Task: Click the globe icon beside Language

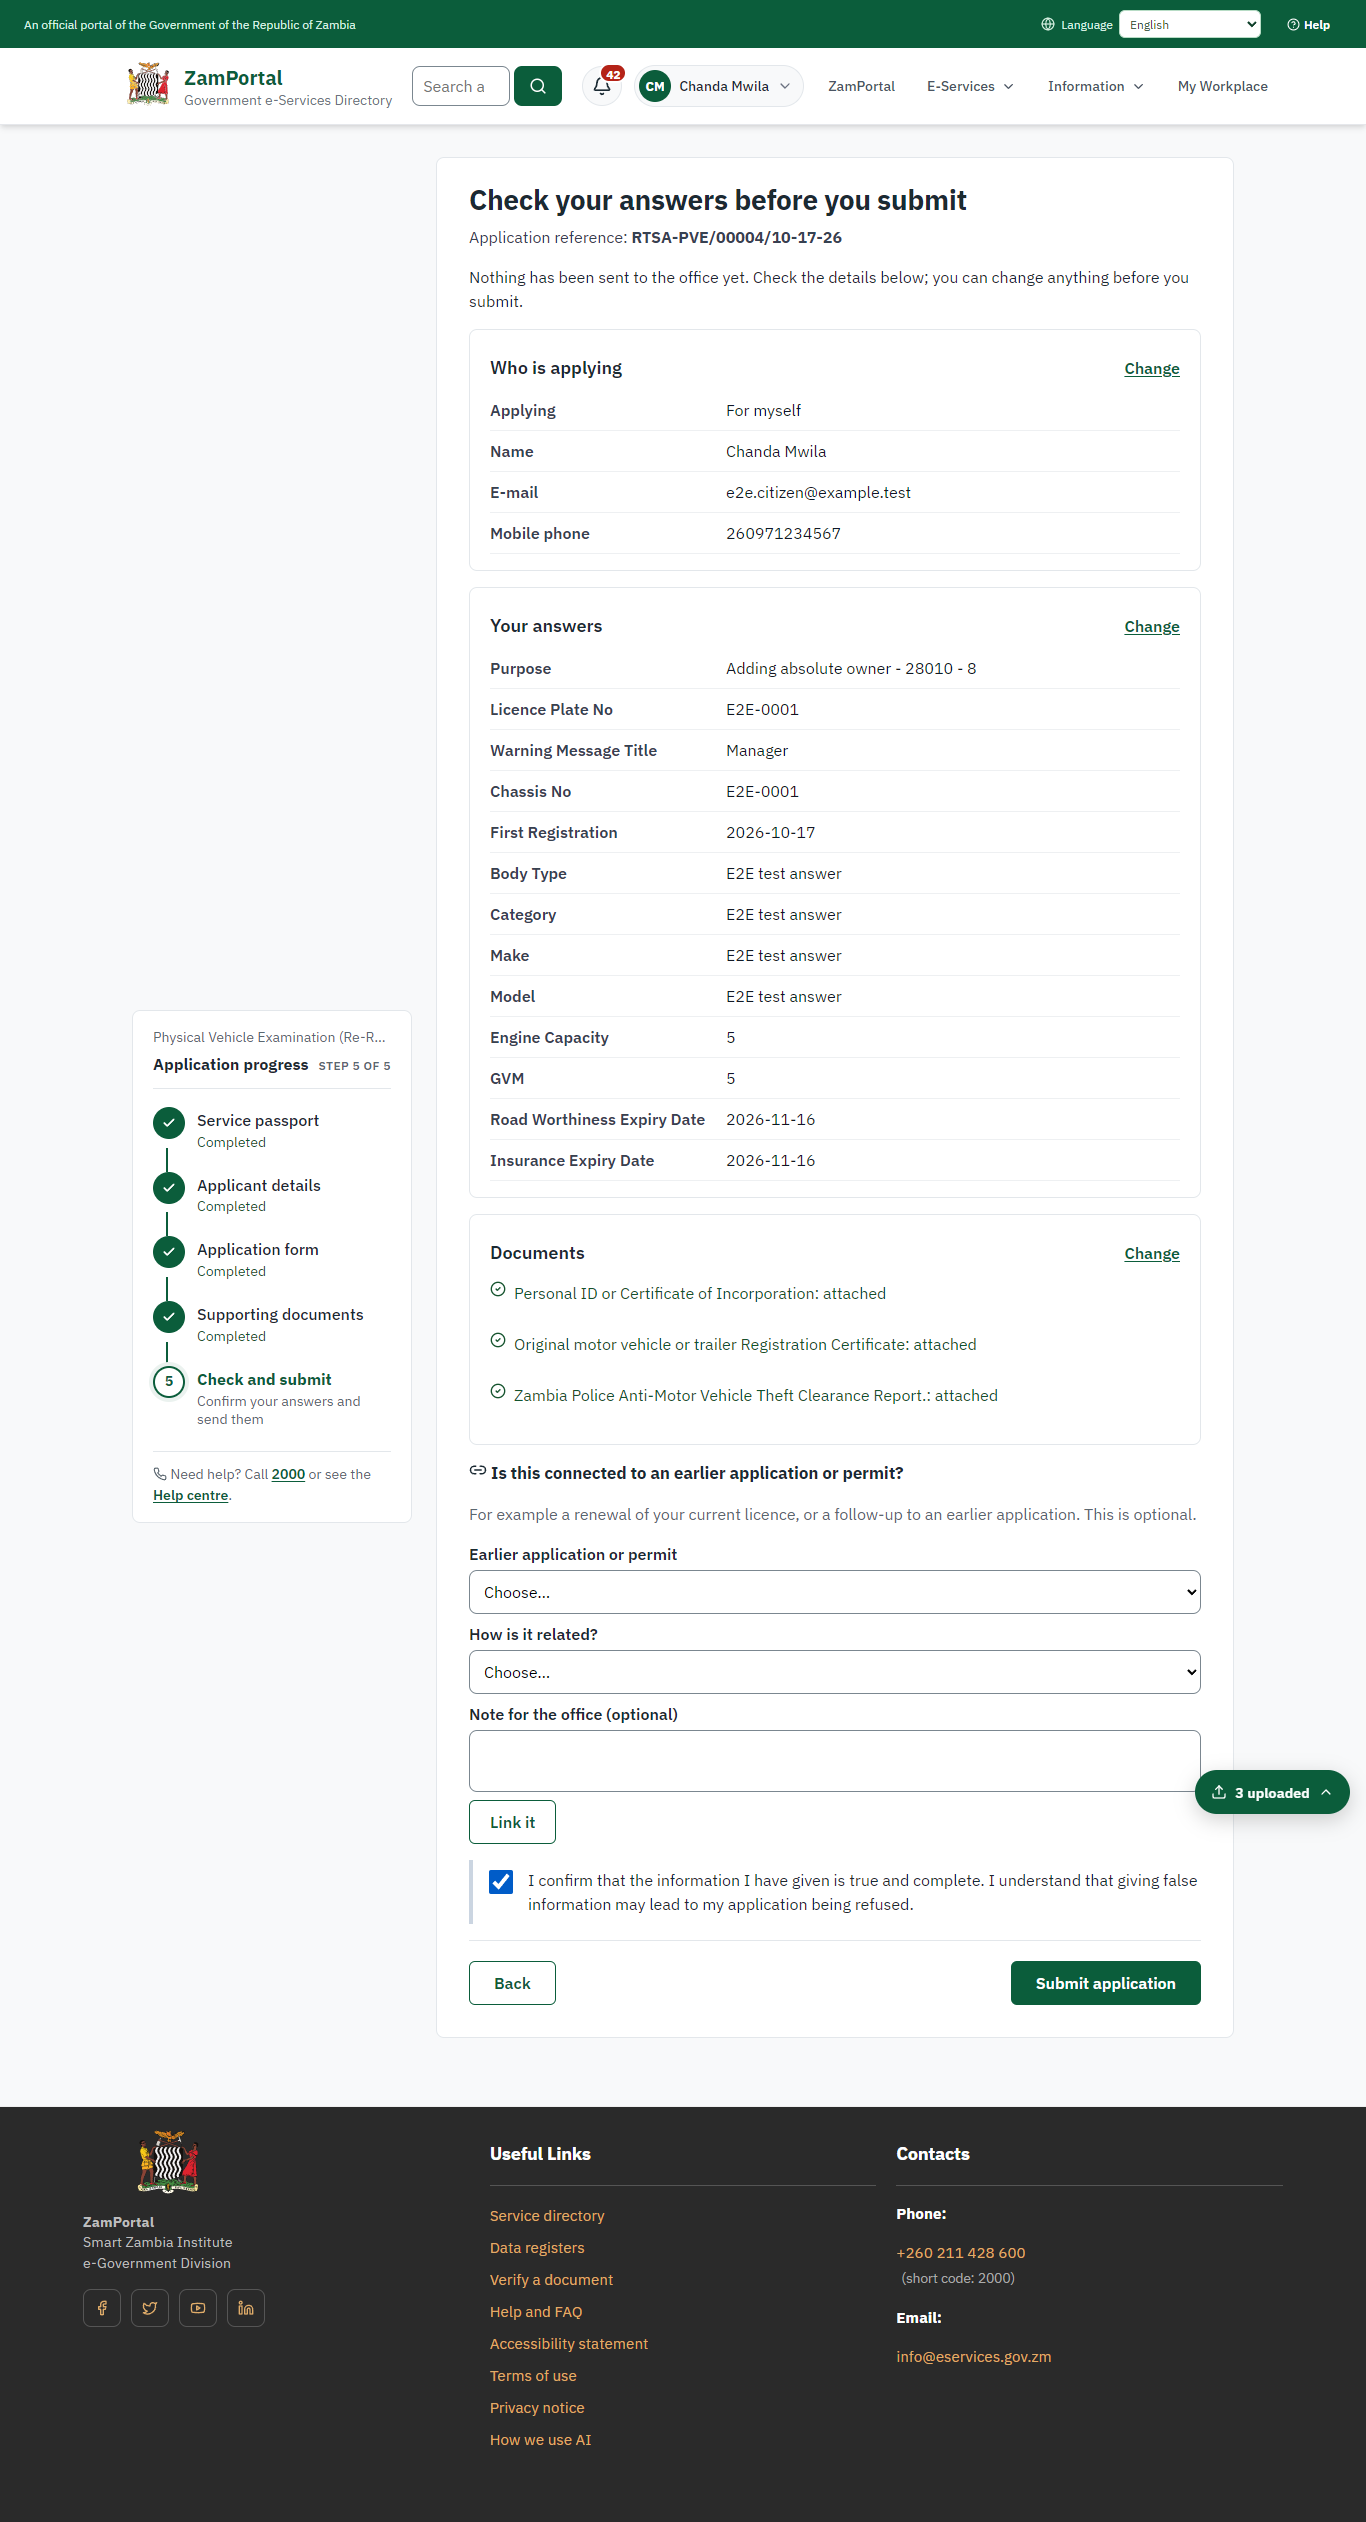Action: point(1048,25)
